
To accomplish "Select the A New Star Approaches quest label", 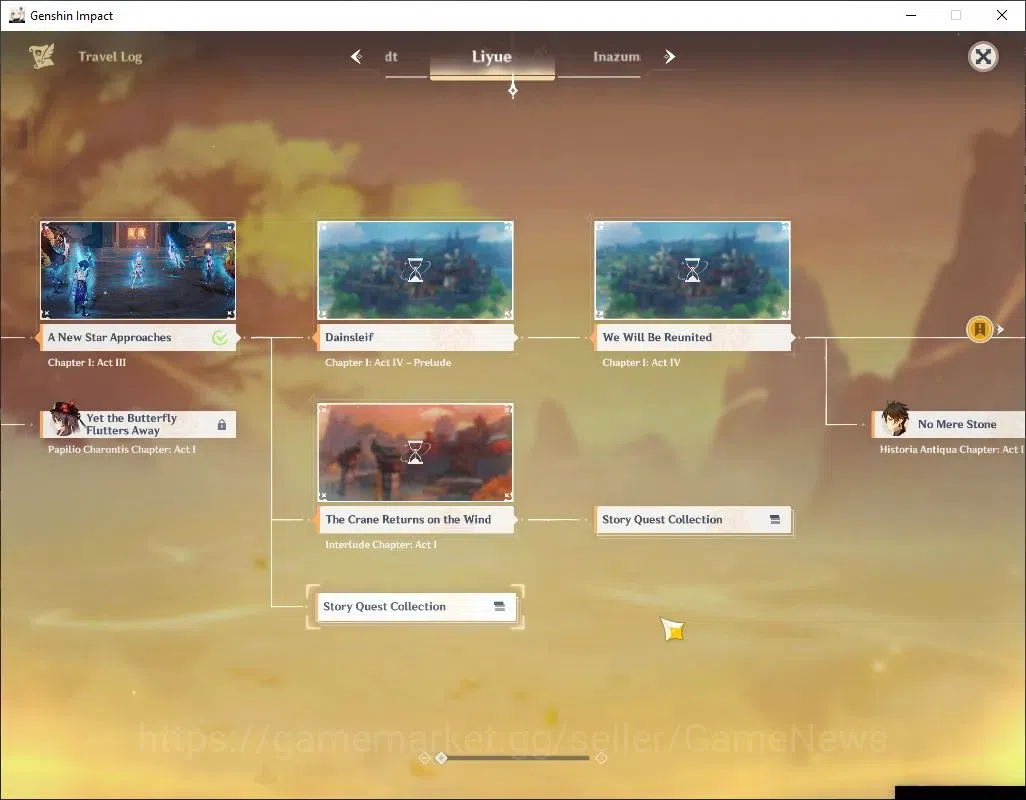I will tap(138, 338).
